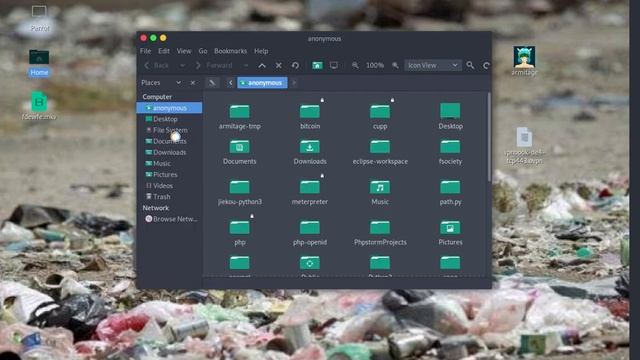
Task: Open the Forward history dropdown arrow
Action: point(245,65)
